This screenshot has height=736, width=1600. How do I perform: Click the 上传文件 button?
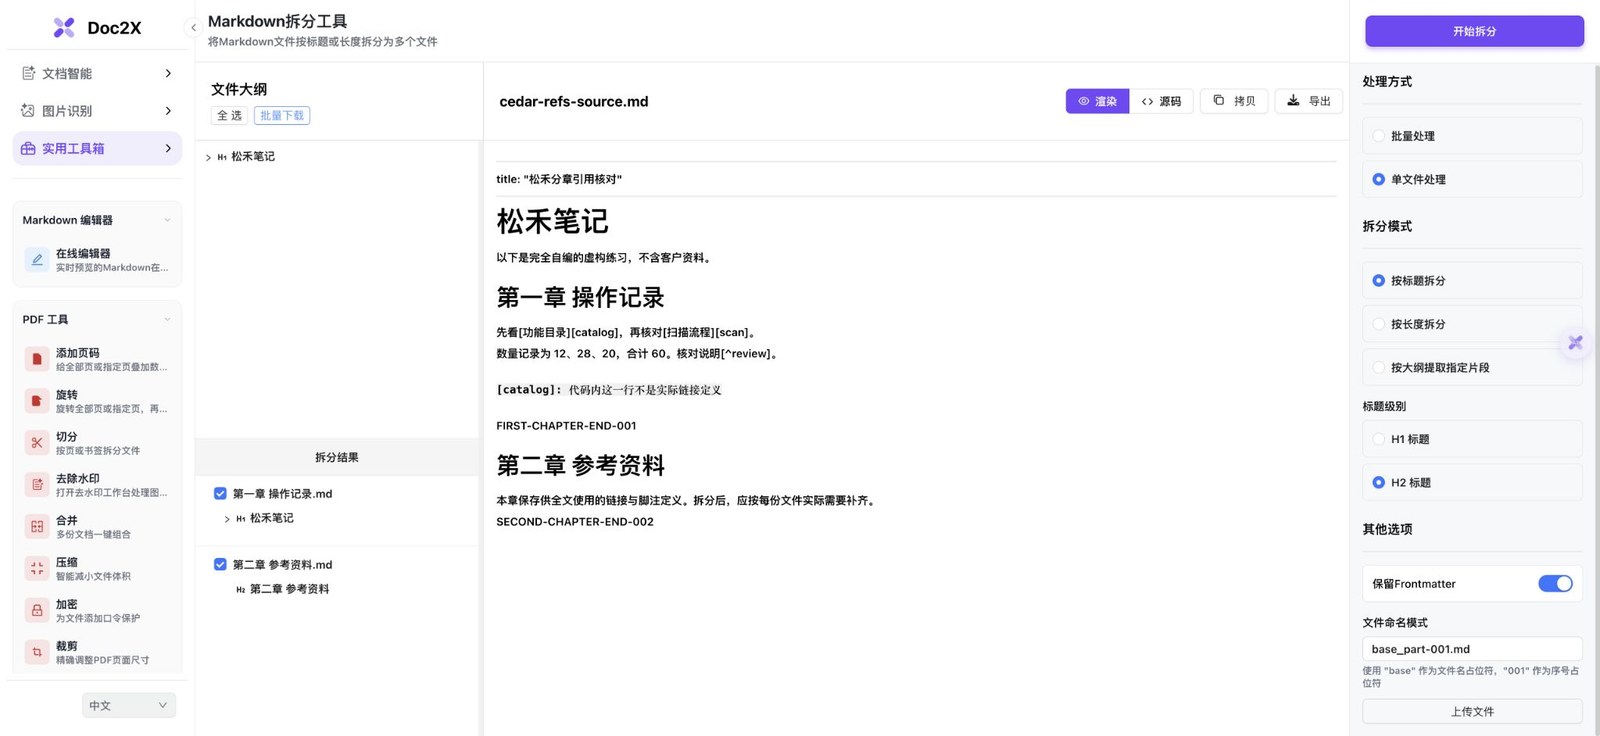pyautogui.click(x=1472, y=712)
